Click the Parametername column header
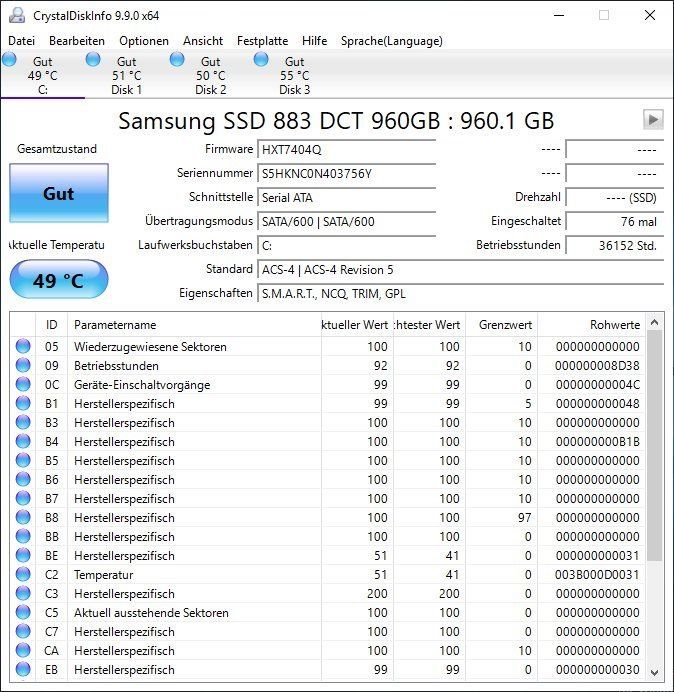 [x=194, y=325]
